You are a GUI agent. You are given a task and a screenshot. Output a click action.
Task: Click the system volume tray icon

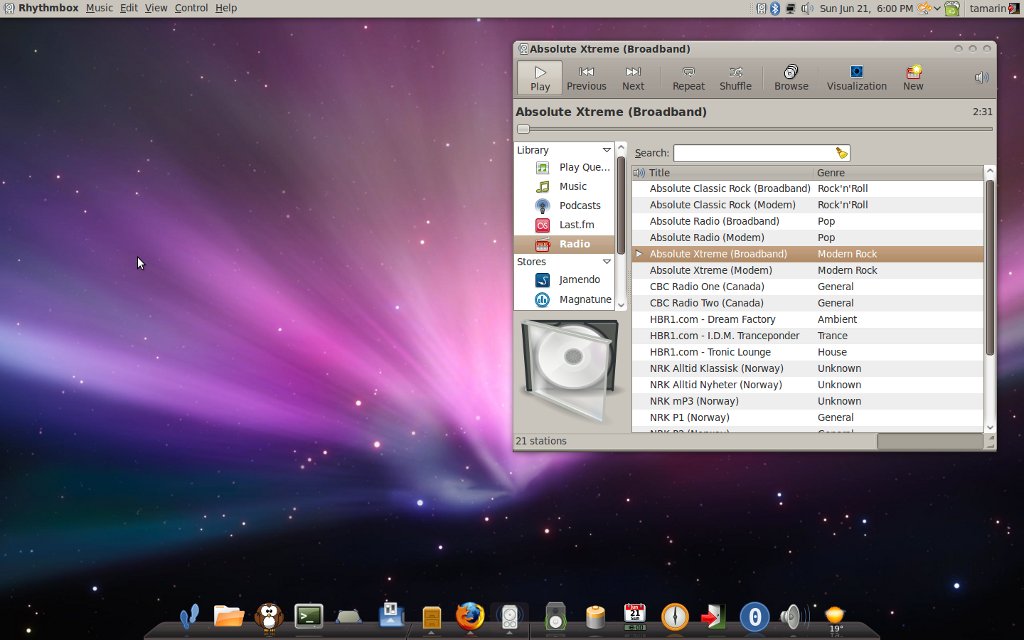click(x=807, y=8)
